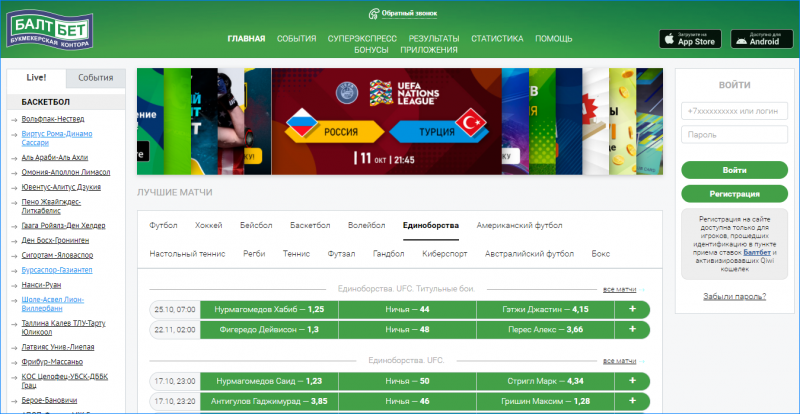Click the Регистрация button
800x414 pixels.
tap(735, 194)
